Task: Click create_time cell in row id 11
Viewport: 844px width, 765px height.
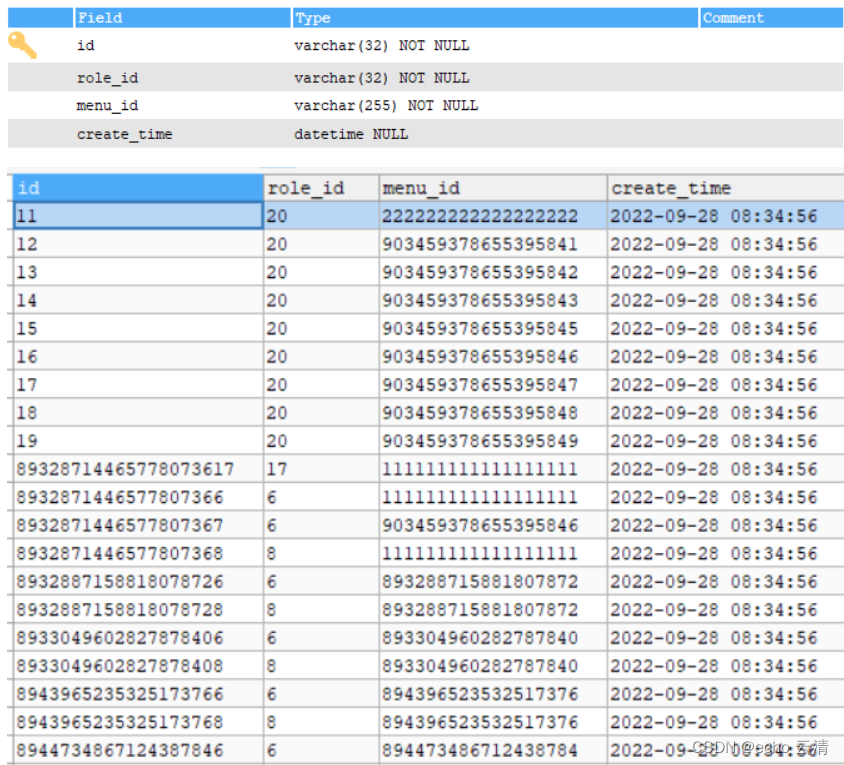Action: tap(726, 216)
